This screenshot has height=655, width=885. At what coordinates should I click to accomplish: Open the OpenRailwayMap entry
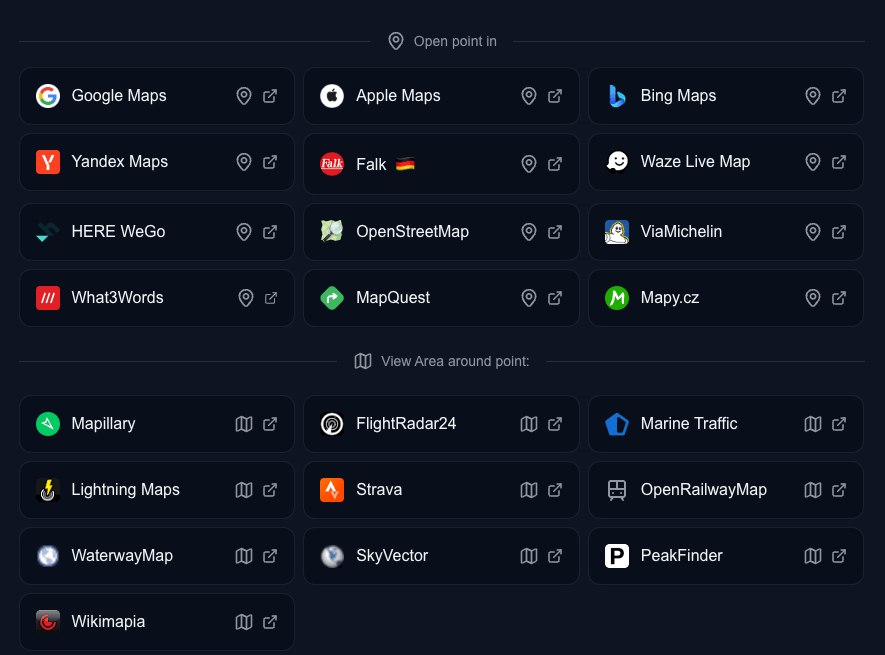click(x=703, y=490)
